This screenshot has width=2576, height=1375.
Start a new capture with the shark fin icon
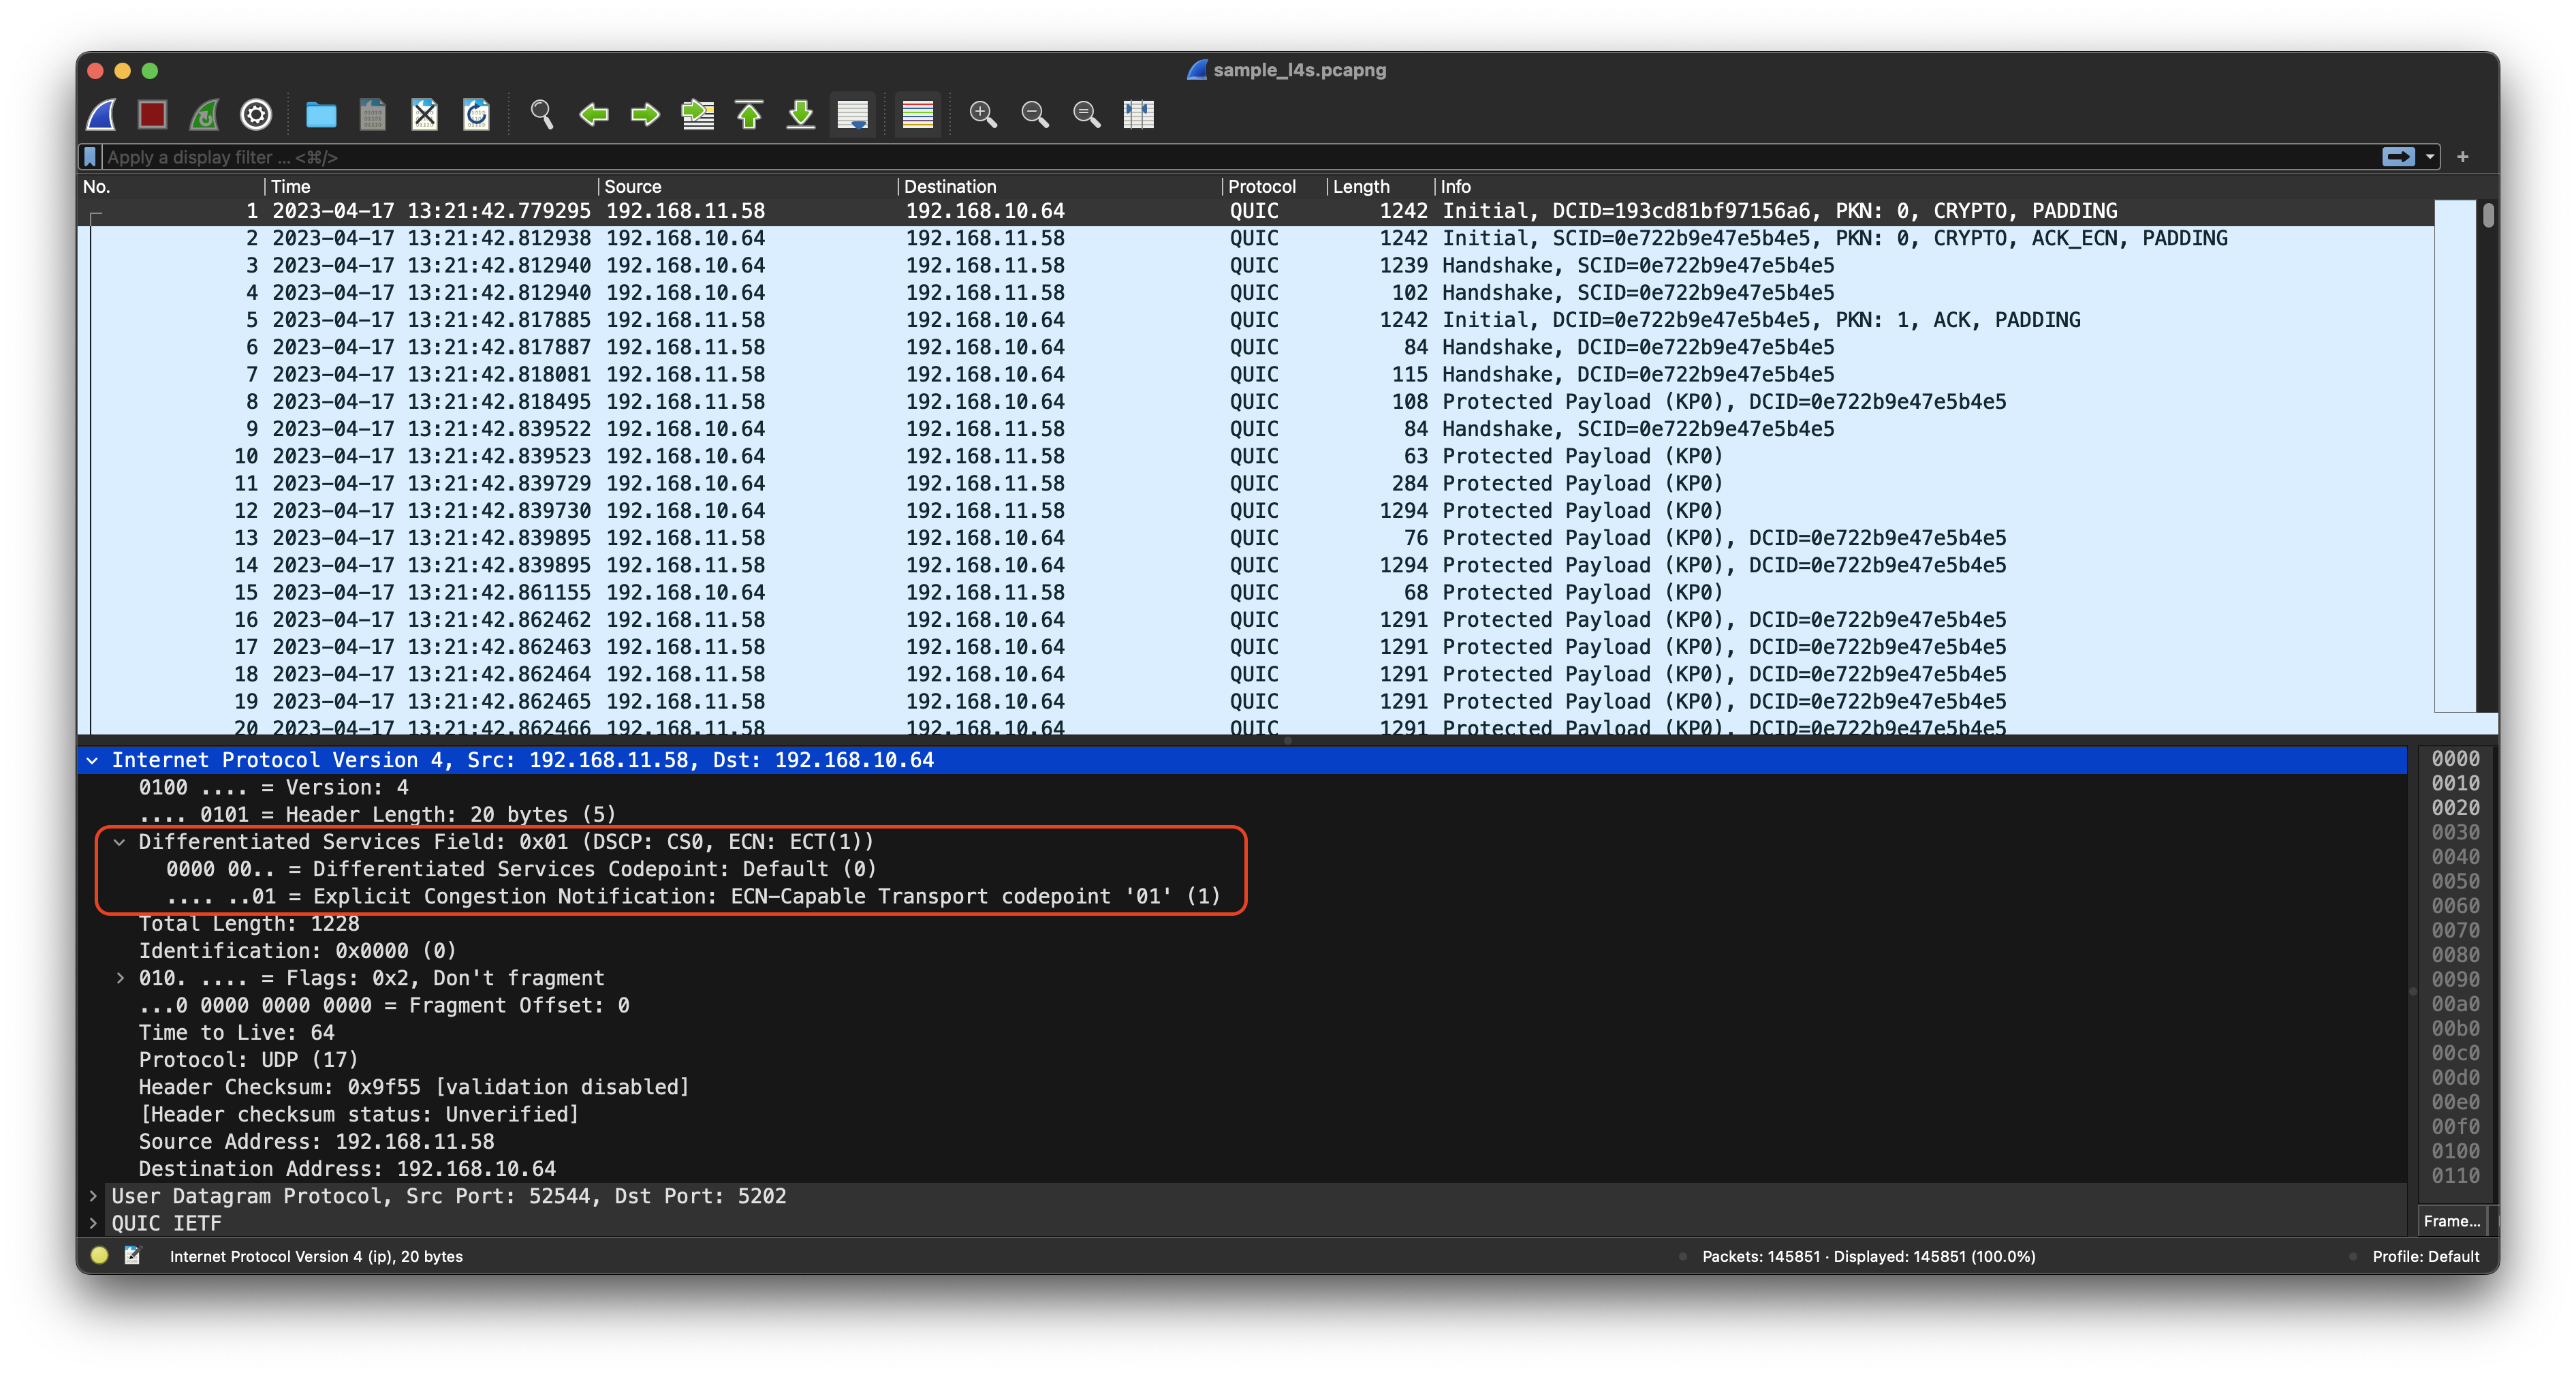(x=100, y=114)
